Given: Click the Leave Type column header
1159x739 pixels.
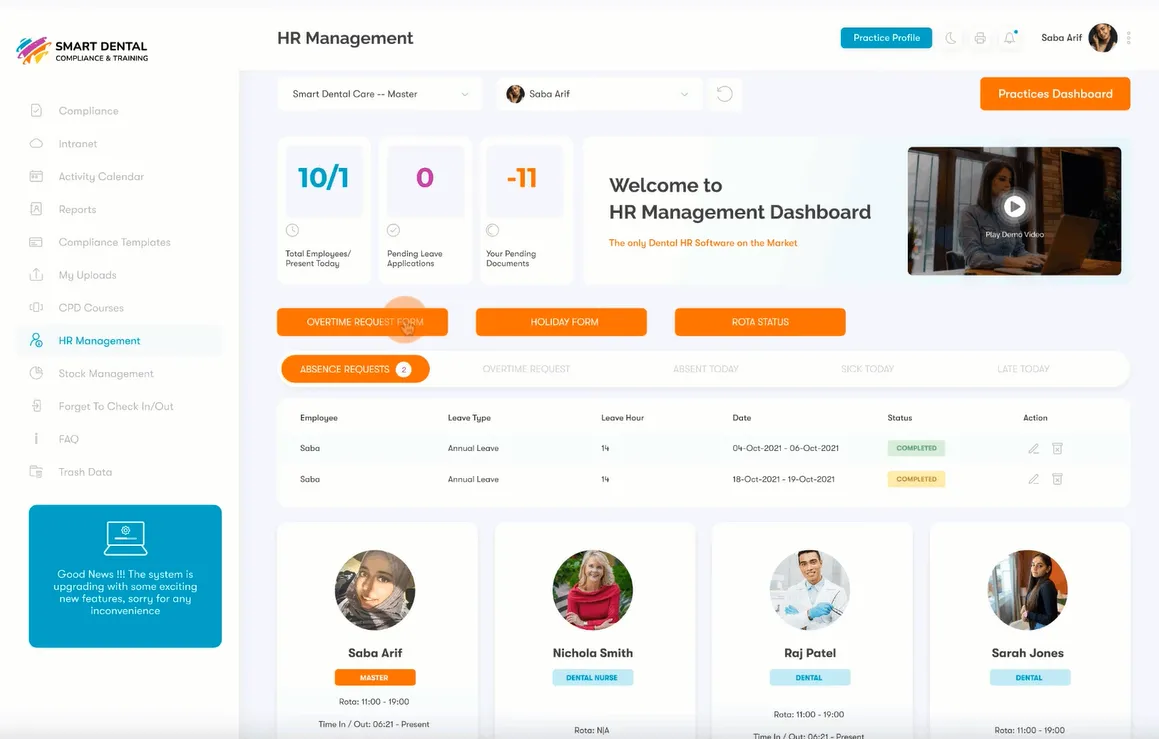Looking at the screenshot, I should click(469, 418).
